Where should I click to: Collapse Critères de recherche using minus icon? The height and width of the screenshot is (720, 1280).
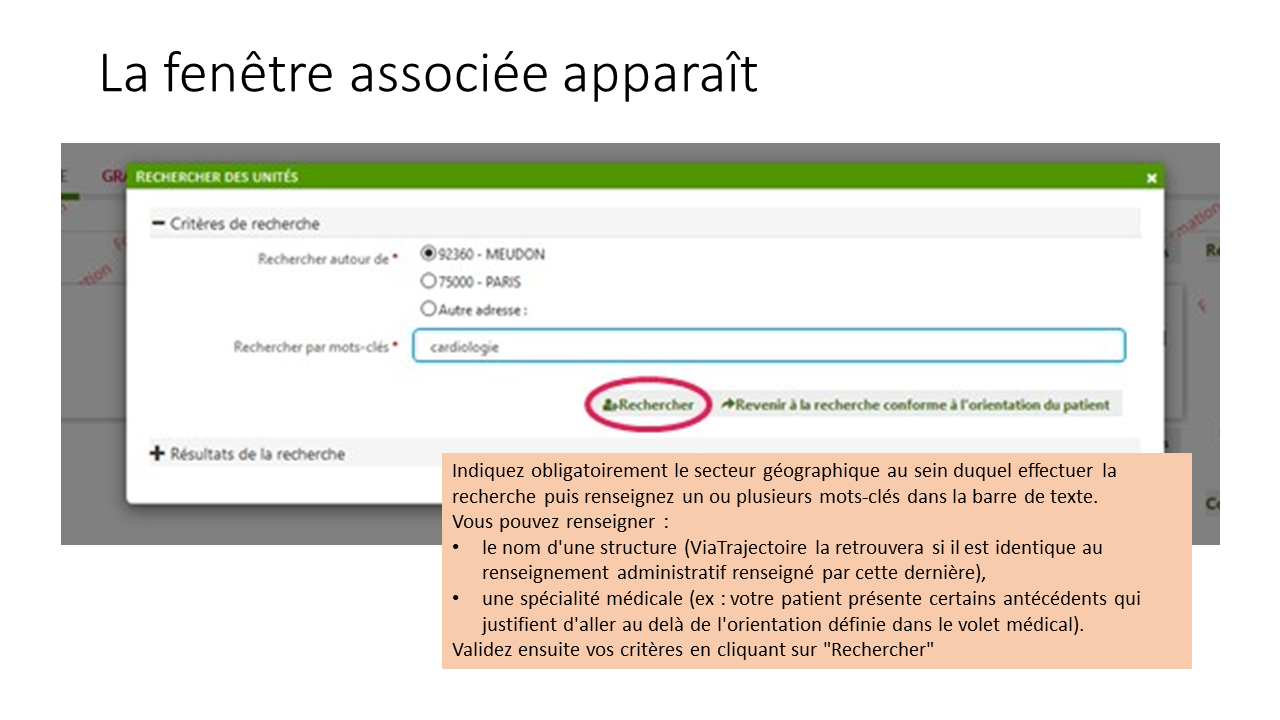pos(157,224)
